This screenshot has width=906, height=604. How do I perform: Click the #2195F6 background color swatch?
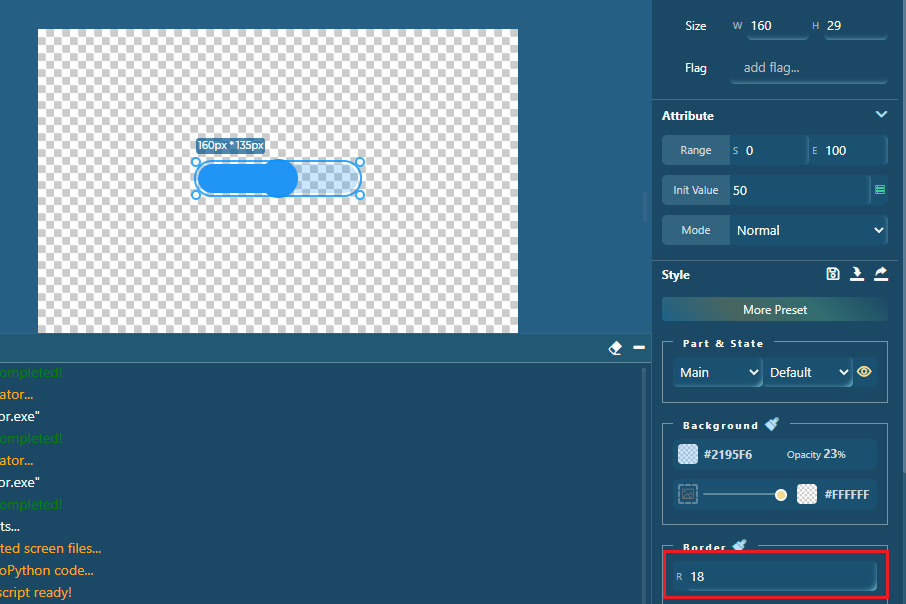[x=688, y=454]
